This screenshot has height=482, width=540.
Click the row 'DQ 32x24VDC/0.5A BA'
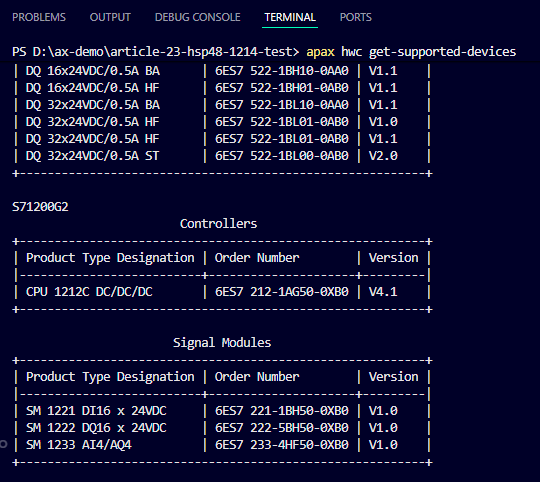pos(222,105)
